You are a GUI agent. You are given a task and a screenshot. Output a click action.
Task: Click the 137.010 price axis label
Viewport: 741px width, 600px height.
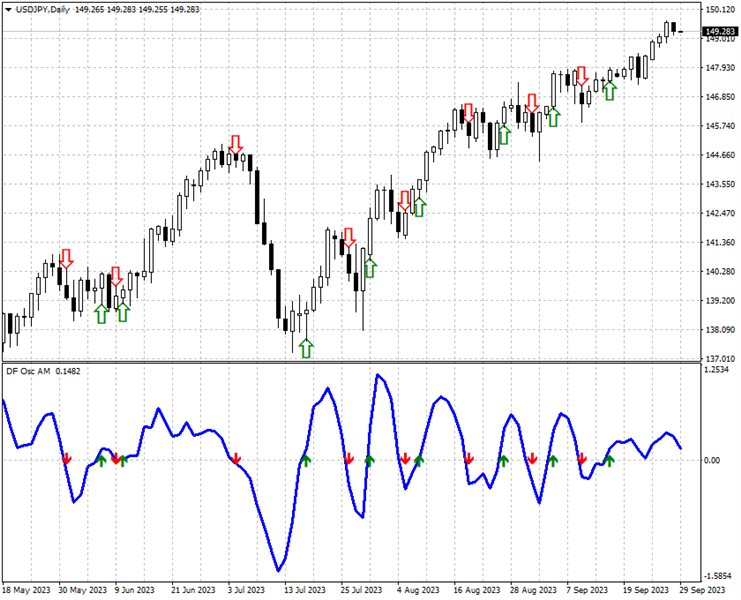click(720, 359)
